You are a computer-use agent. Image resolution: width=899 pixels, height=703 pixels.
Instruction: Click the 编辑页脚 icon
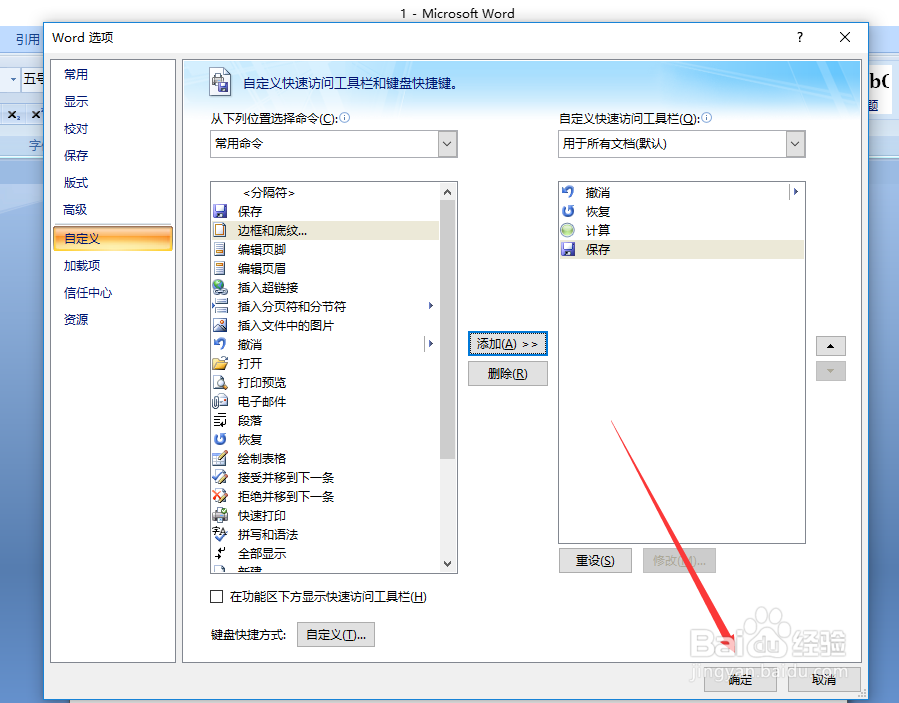tap(220, 249)
